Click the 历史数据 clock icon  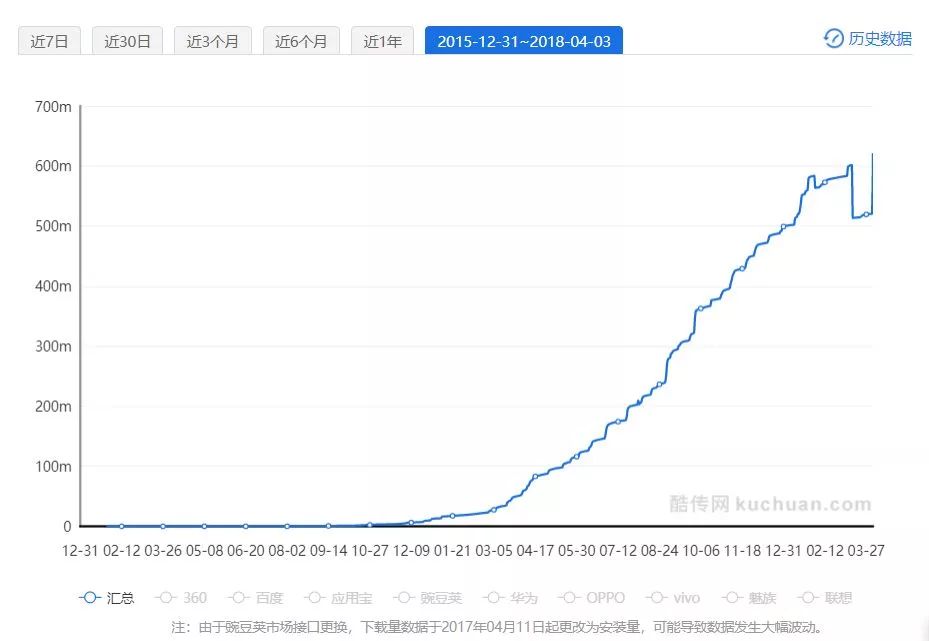[833, 38]
